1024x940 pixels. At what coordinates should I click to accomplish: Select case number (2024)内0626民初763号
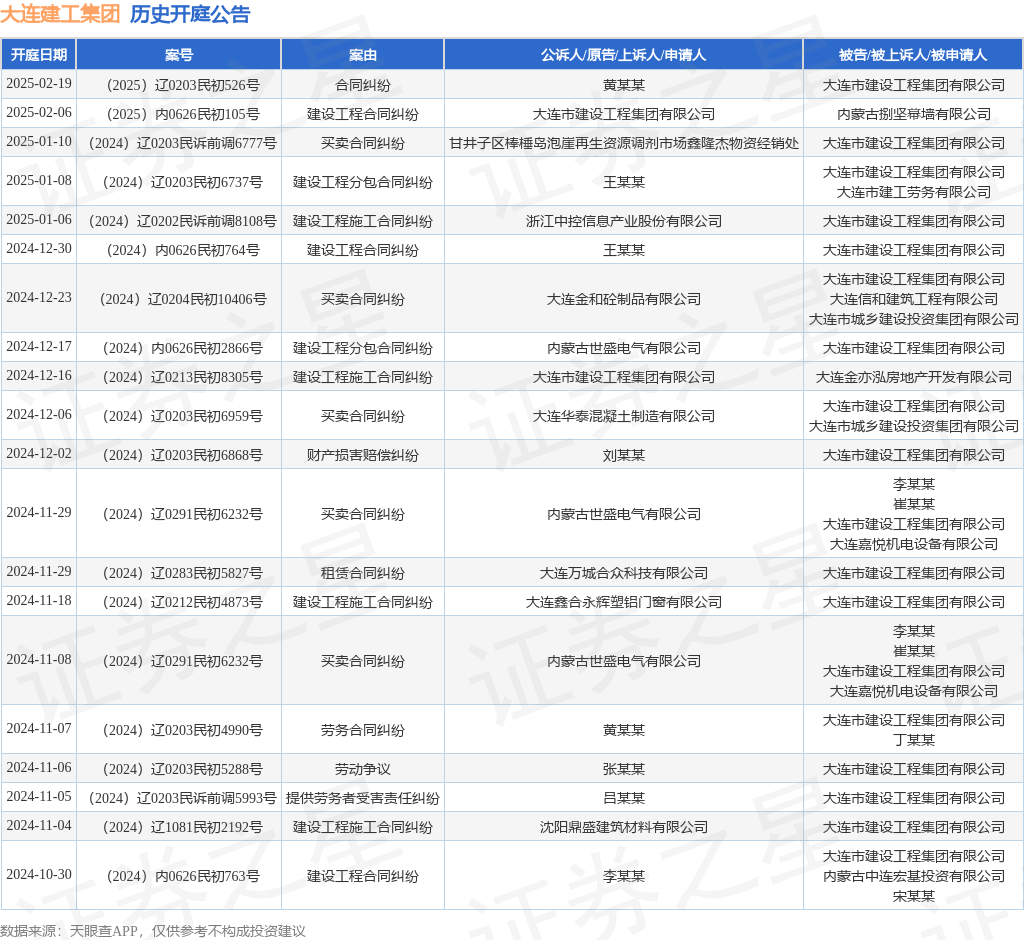point(183,876)
